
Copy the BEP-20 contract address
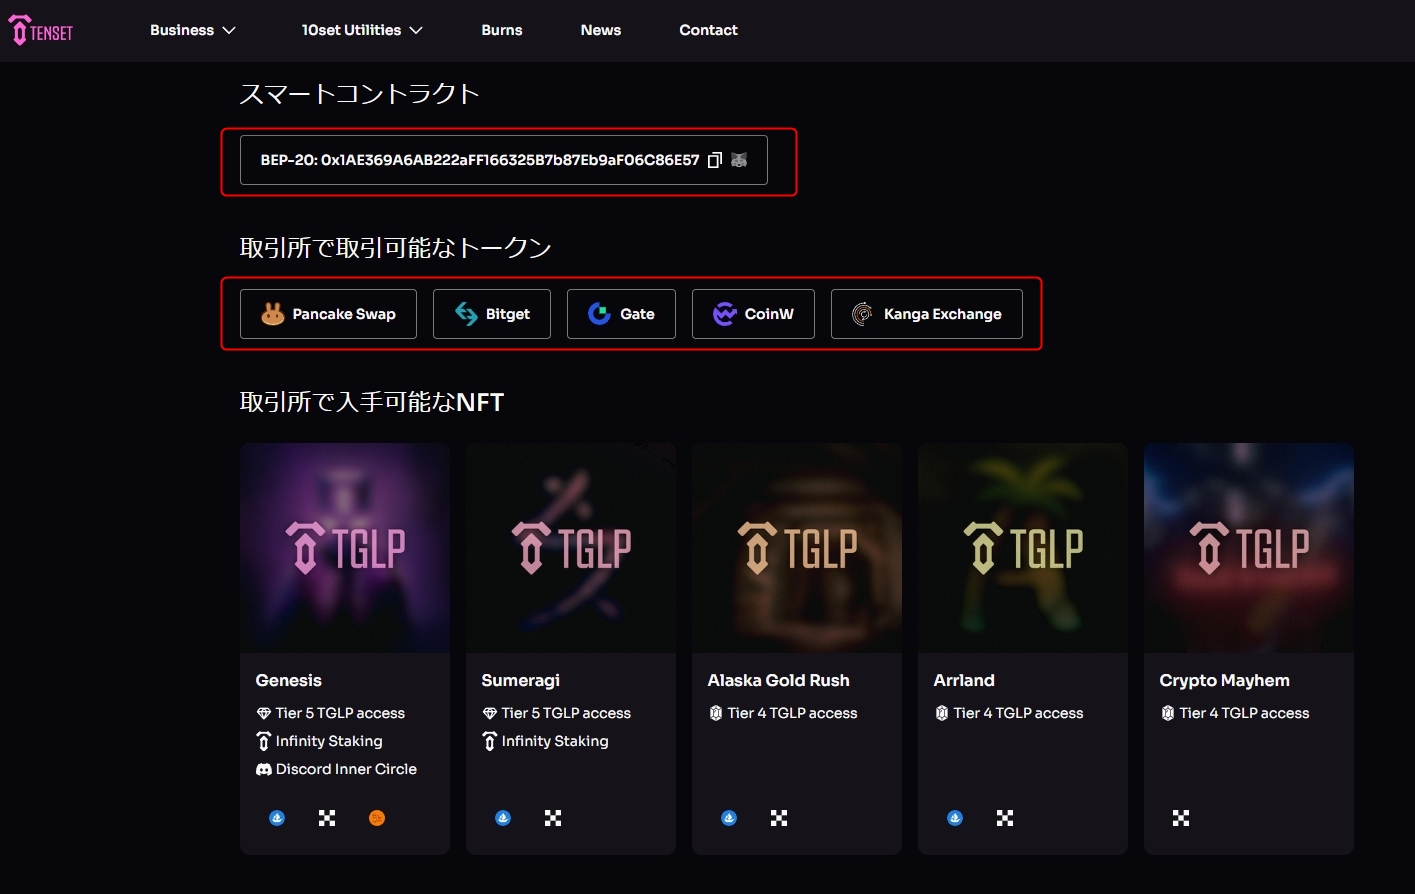point(714,160)
